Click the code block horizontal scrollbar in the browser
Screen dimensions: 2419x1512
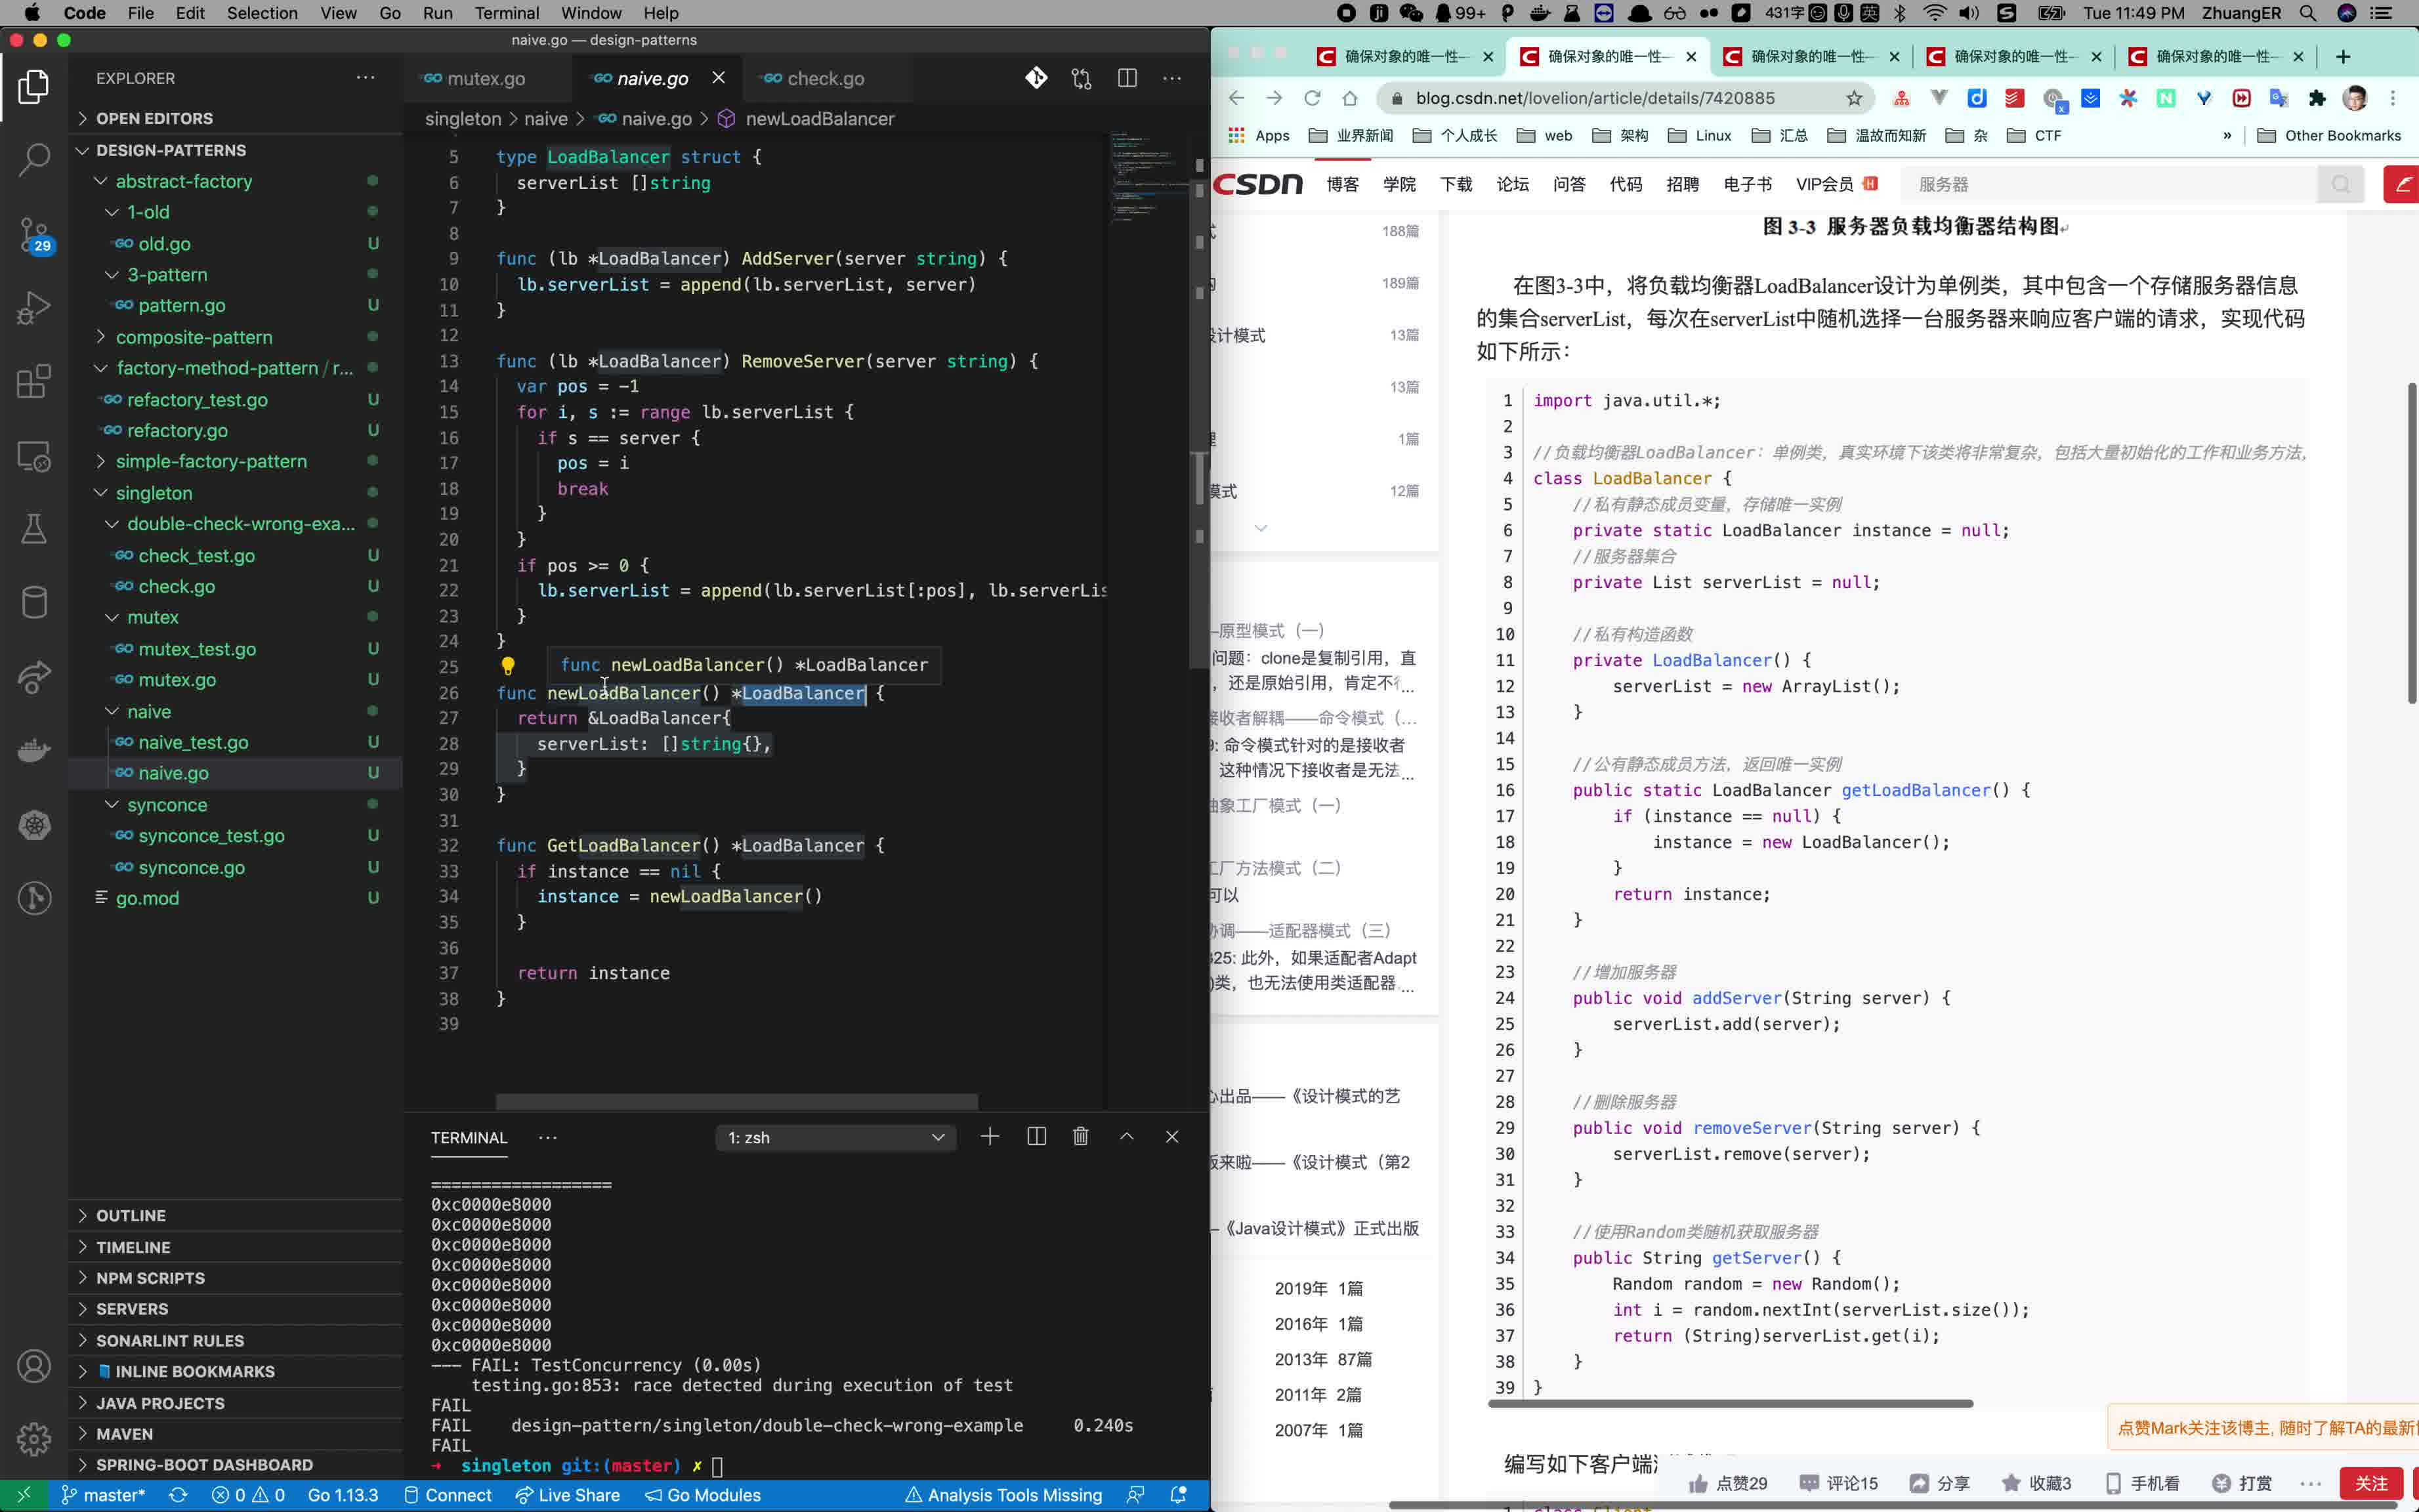(x=1730, y=1403)
